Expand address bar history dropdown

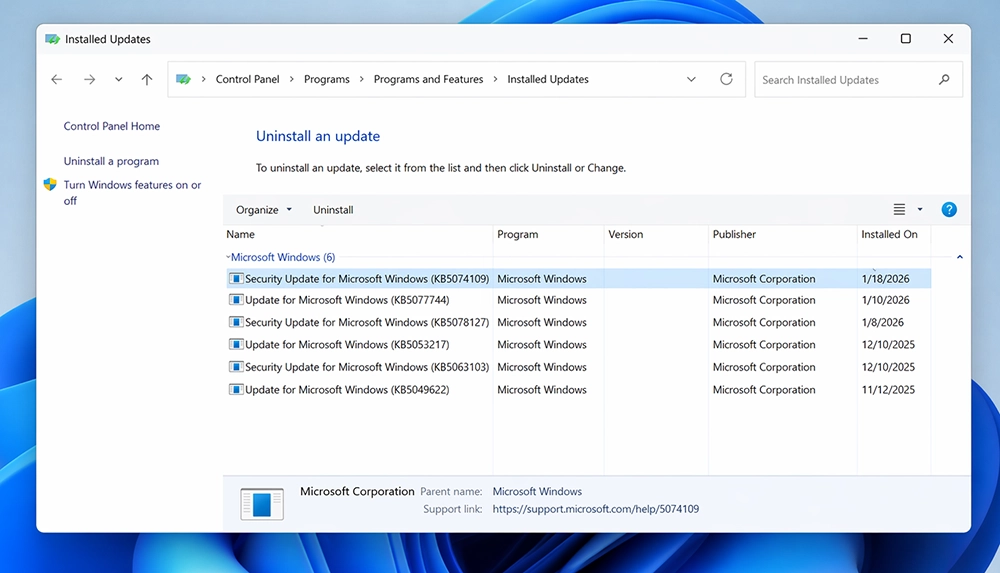tap(691, 80)
